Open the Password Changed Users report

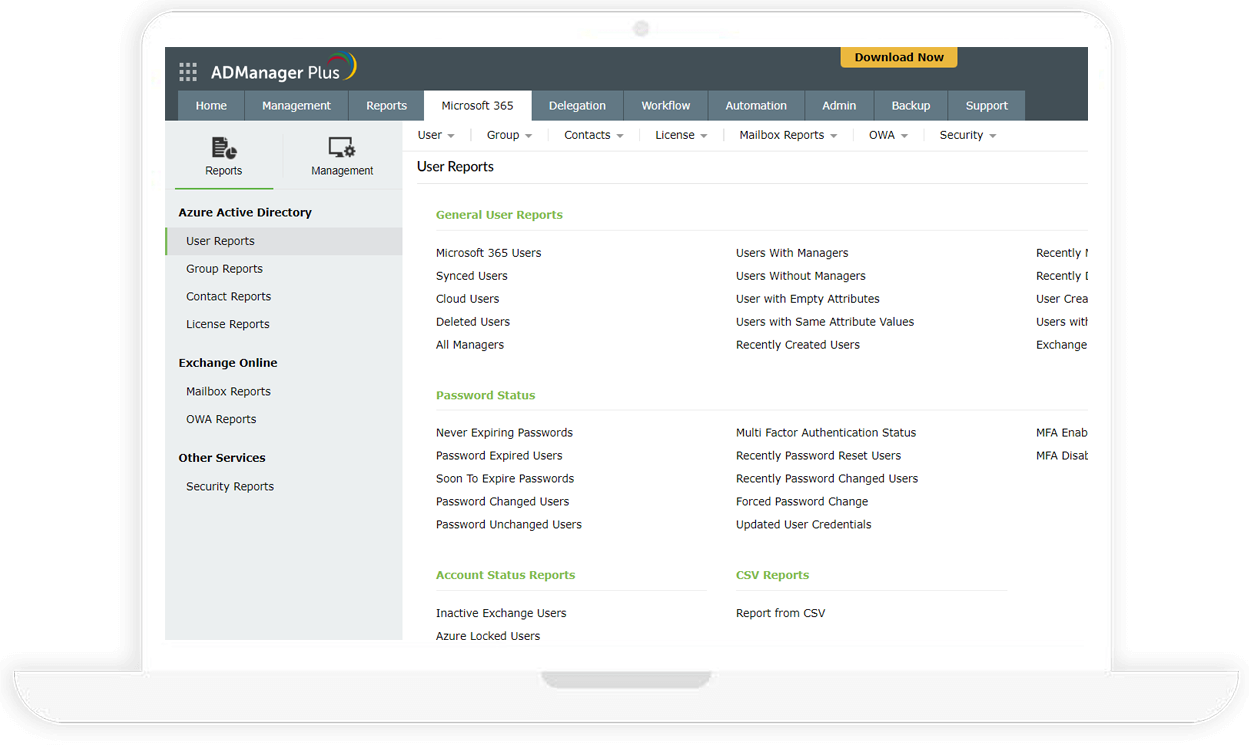tap(502, 502)
